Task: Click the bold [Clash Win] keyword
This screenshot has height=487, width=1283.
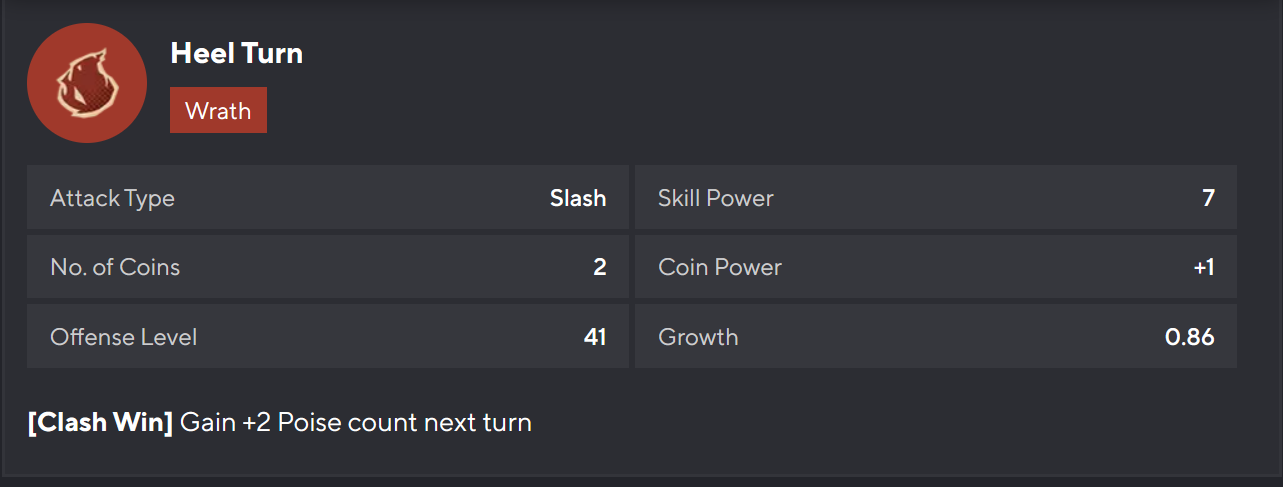Action: 100,423
